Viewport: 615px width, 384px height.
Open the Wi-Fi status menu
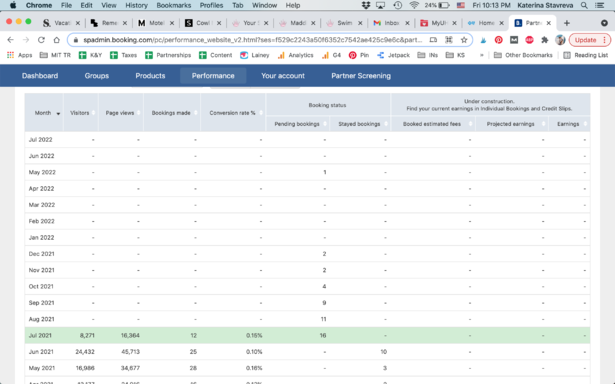click(414, 5)
